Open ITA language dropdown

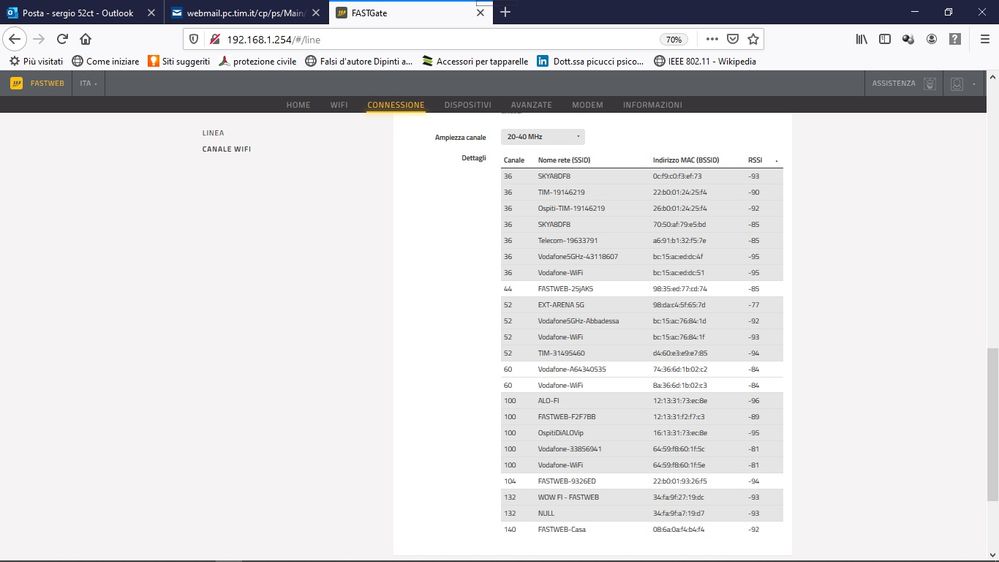click(89, 83)
